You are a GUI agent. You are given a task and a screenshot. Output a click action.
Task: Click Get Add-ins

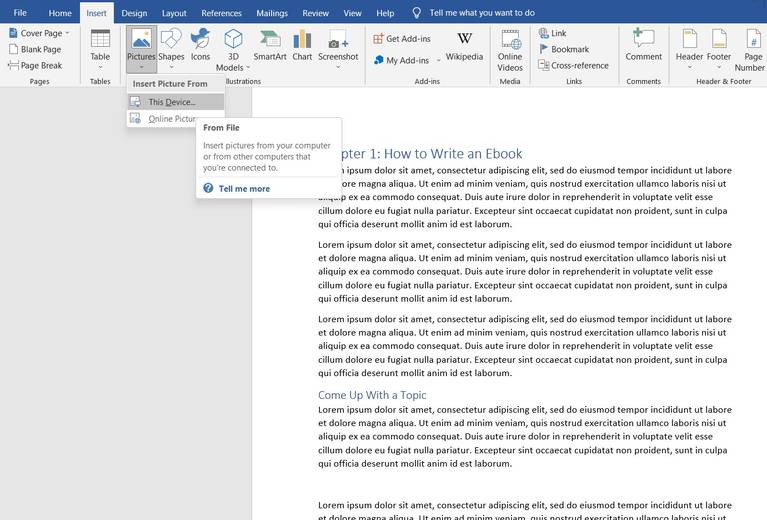[x=402, y=39]
